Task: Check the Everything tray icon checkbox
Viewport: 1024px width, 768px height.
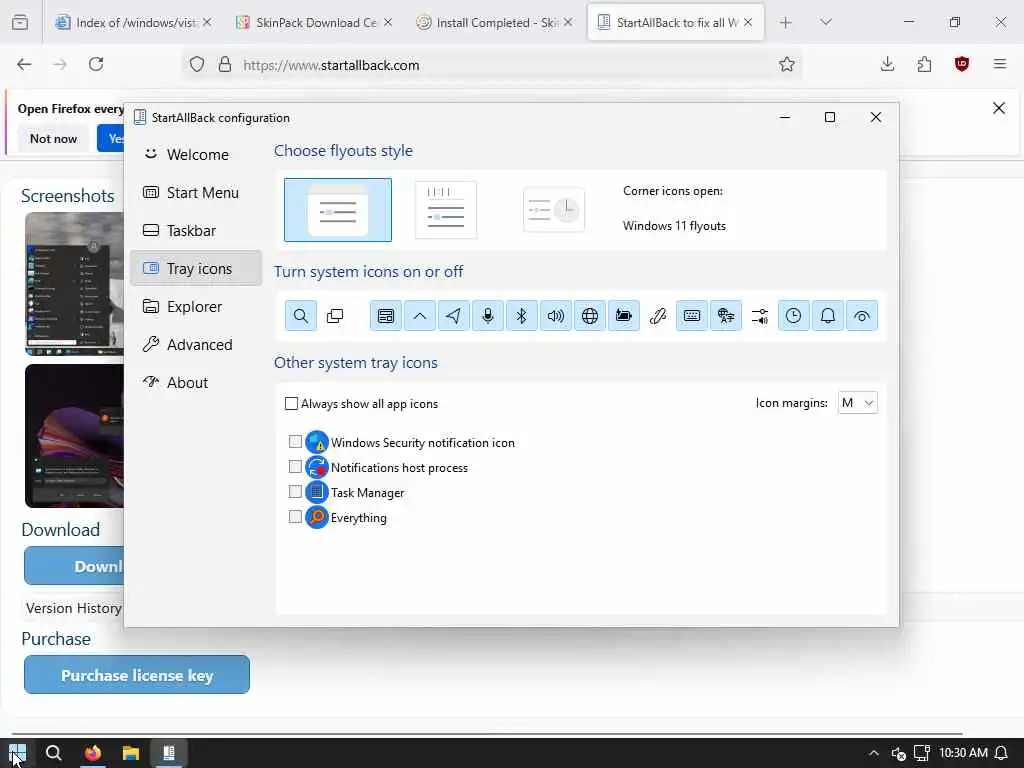Action: point(295,517)
